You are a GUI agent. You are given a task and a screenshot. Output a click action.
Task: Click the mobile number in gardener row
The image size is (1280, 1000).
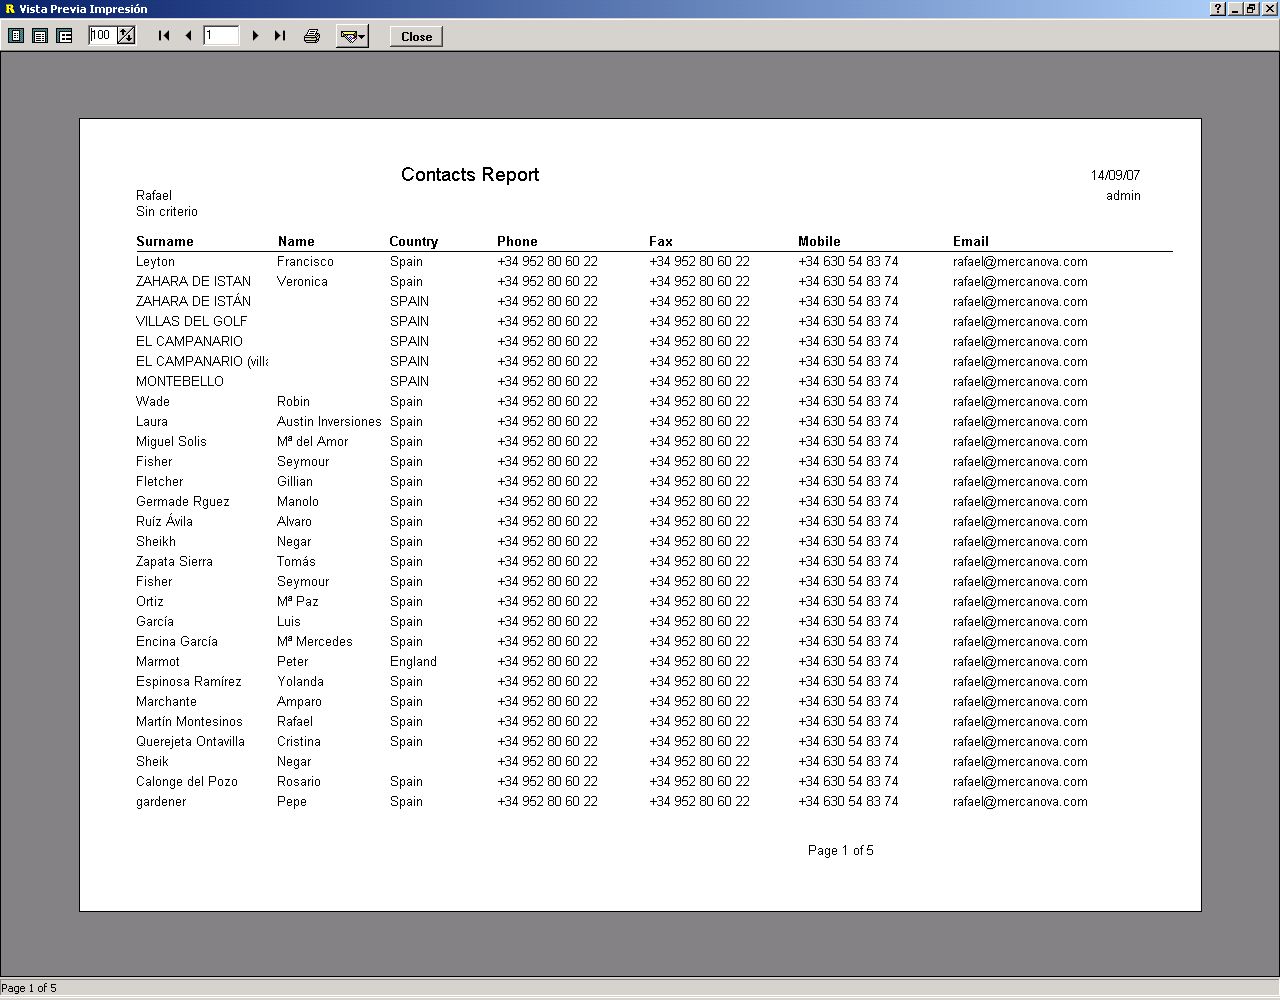848,802
